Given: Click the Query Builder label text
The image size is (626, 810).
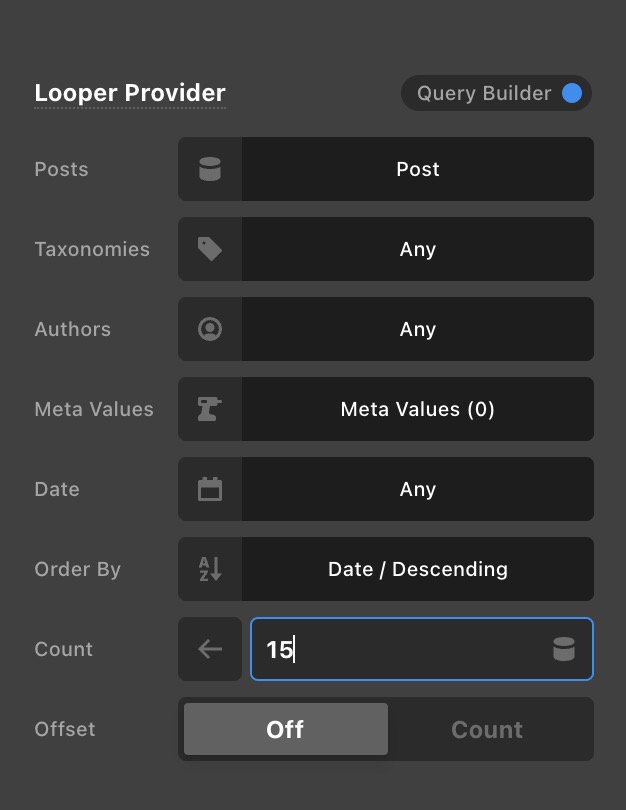Looking at the screenshot, I should click(484, 93).
